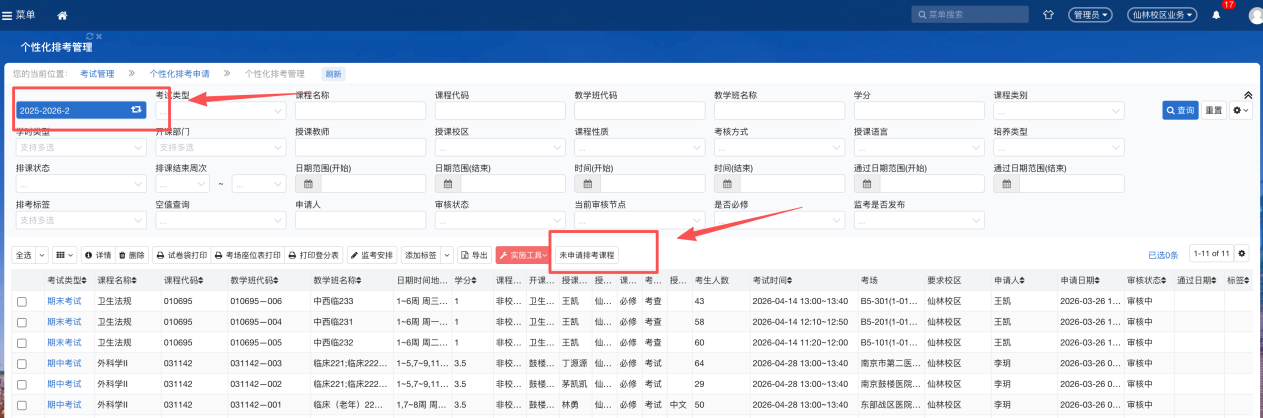This screenshot has height=418, width=1263.
Task: Open the 监考安排 edit tool
Action: click(372, 255)
